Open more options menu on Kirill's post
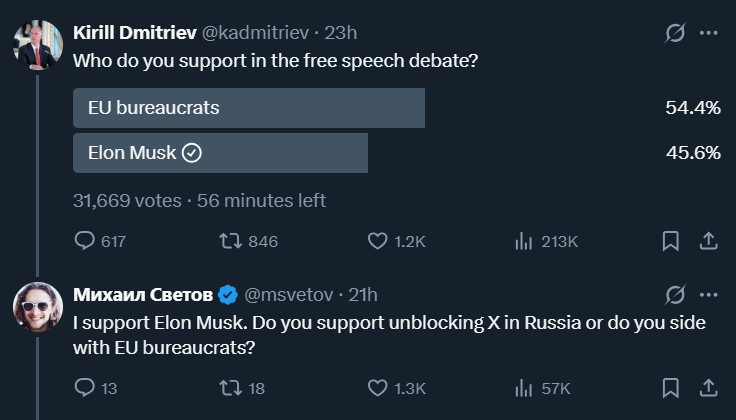The image size is (736, 420). point(709,33)
